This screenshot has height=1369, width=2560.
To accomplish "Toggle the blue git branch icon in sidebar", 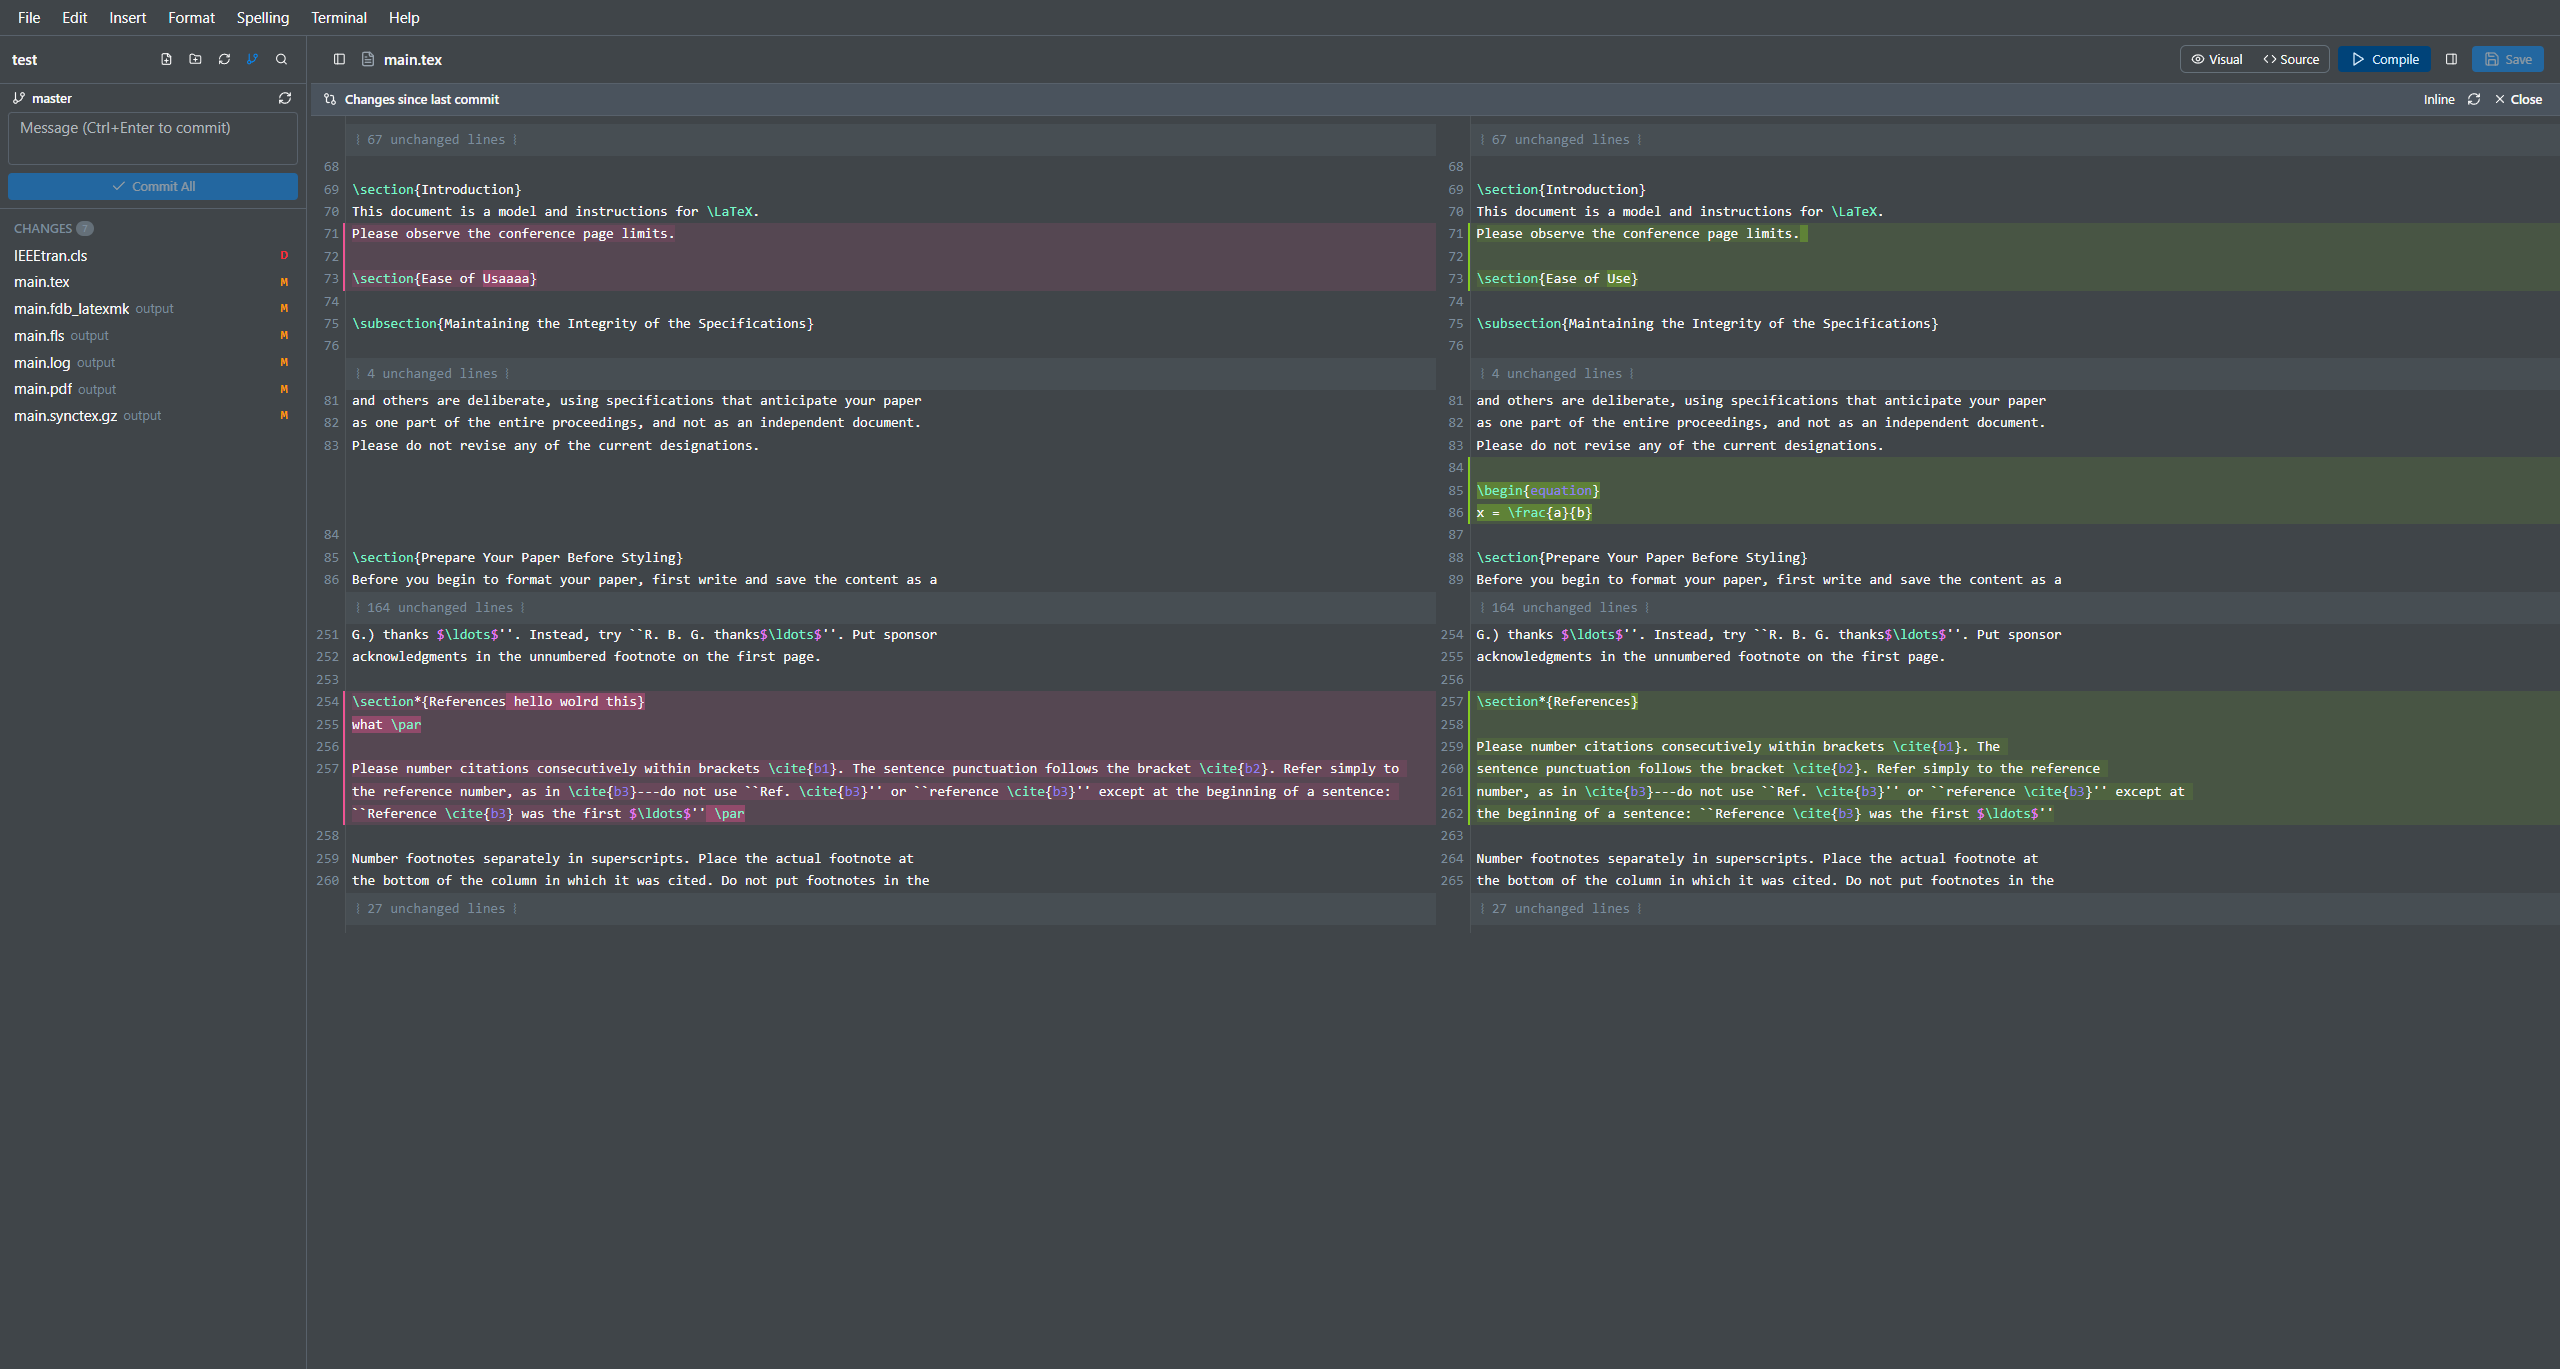I will (x=252, y=59).
